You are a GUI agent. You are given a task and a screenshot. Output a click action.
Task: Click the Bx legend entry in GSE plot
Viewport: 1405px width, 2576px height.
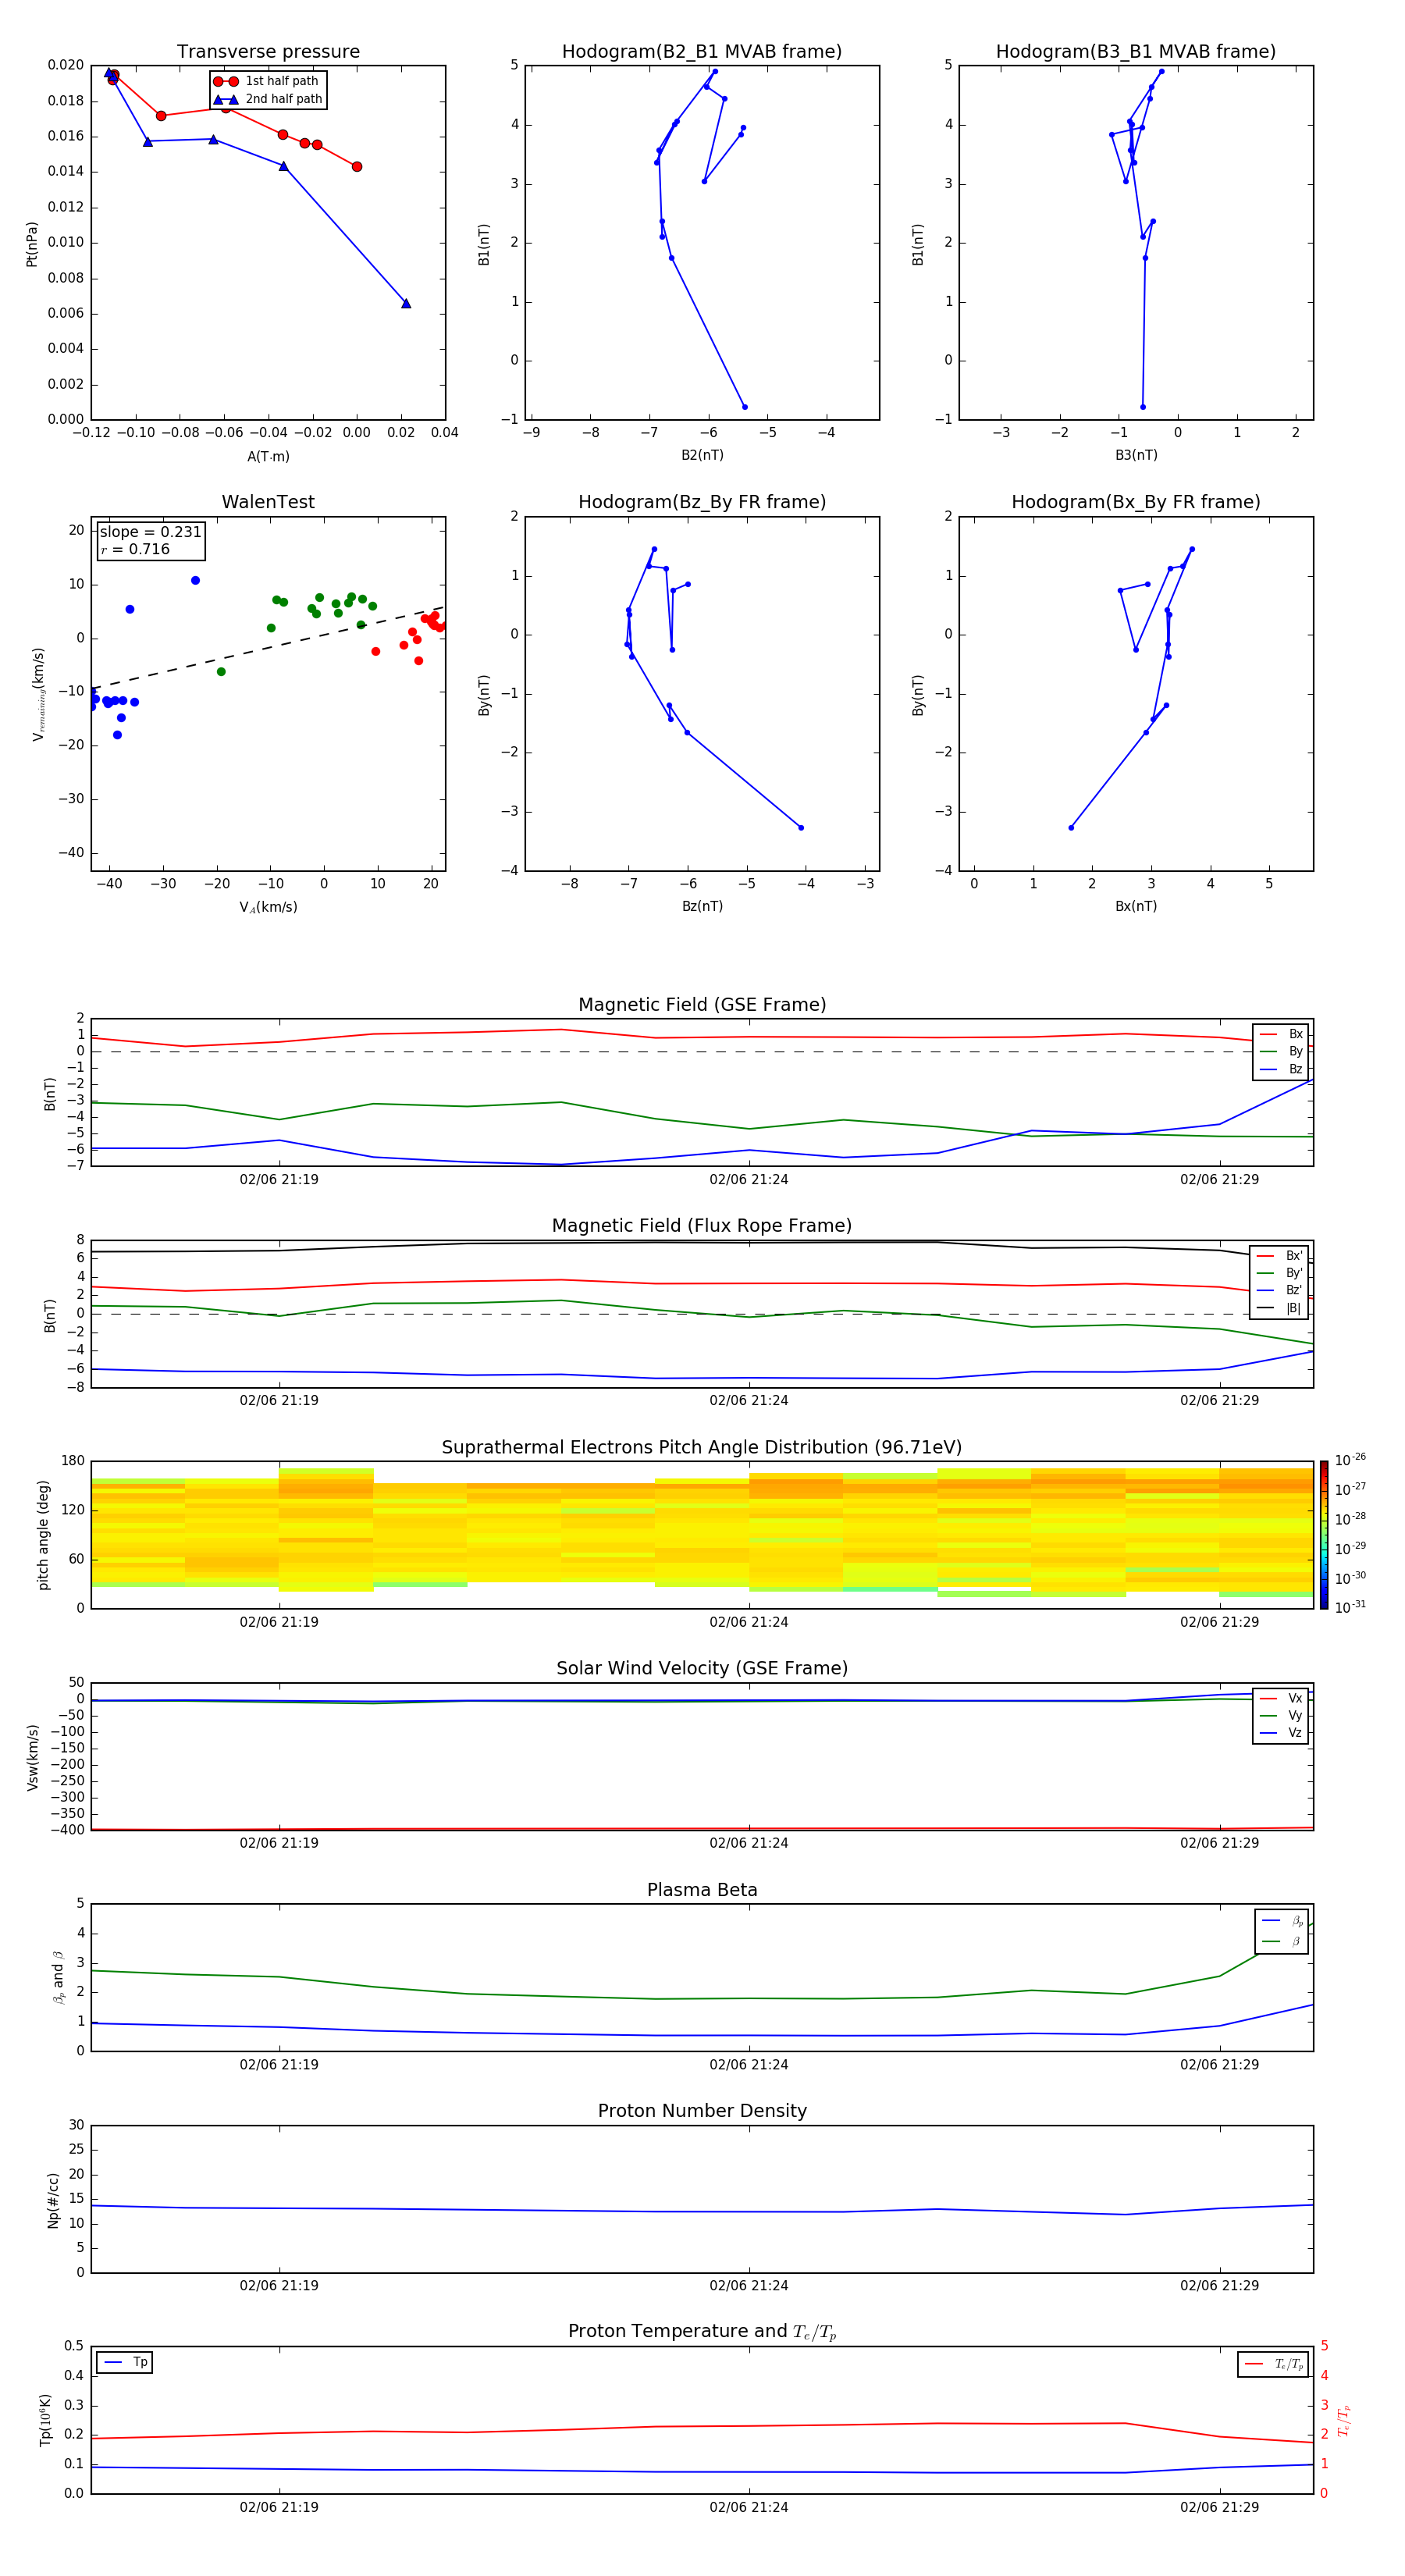pos(1281,1034)
